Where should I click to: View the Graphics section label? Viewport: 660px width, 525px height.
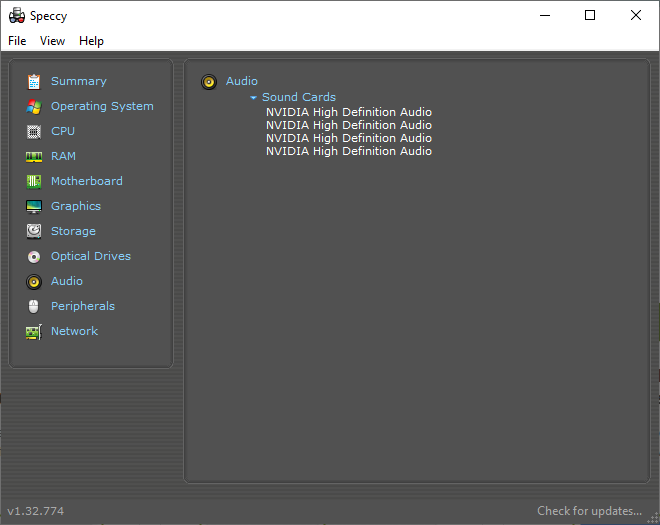coord(76,206)
